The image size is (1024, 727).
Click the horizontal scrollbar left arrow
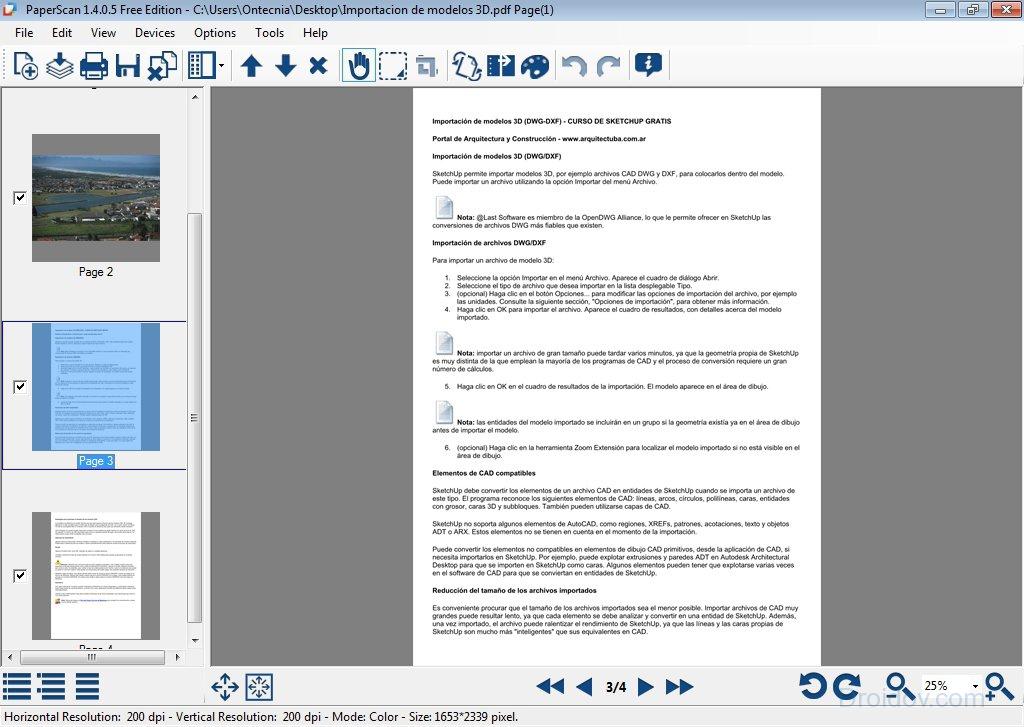pos(9,657)
